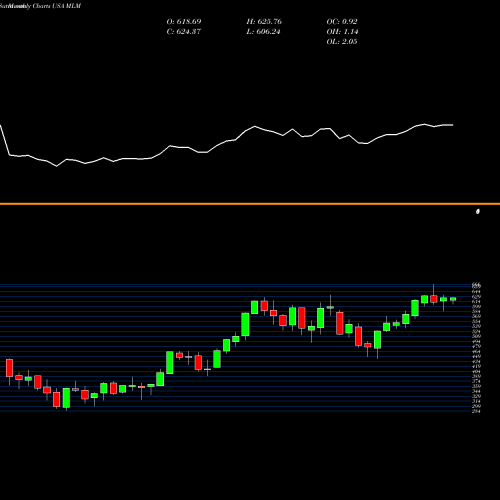Select the low price text "L: 606.24"

(x=263, y=32)
